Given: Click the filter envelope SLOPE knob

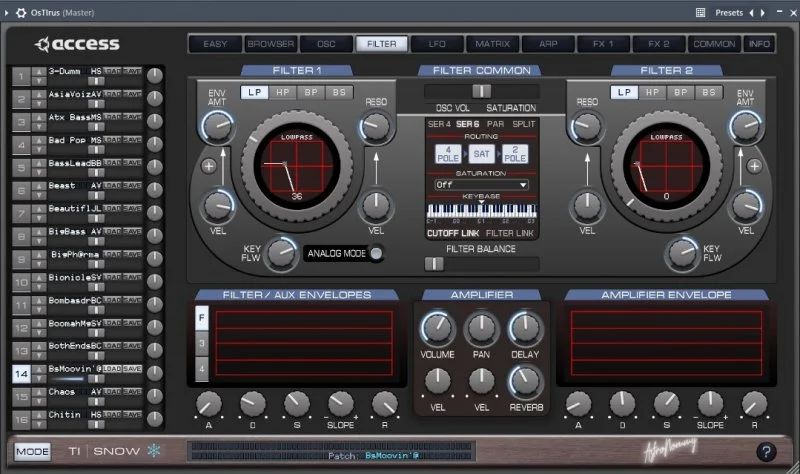Looking at the screenshot, I should point(340,405).
